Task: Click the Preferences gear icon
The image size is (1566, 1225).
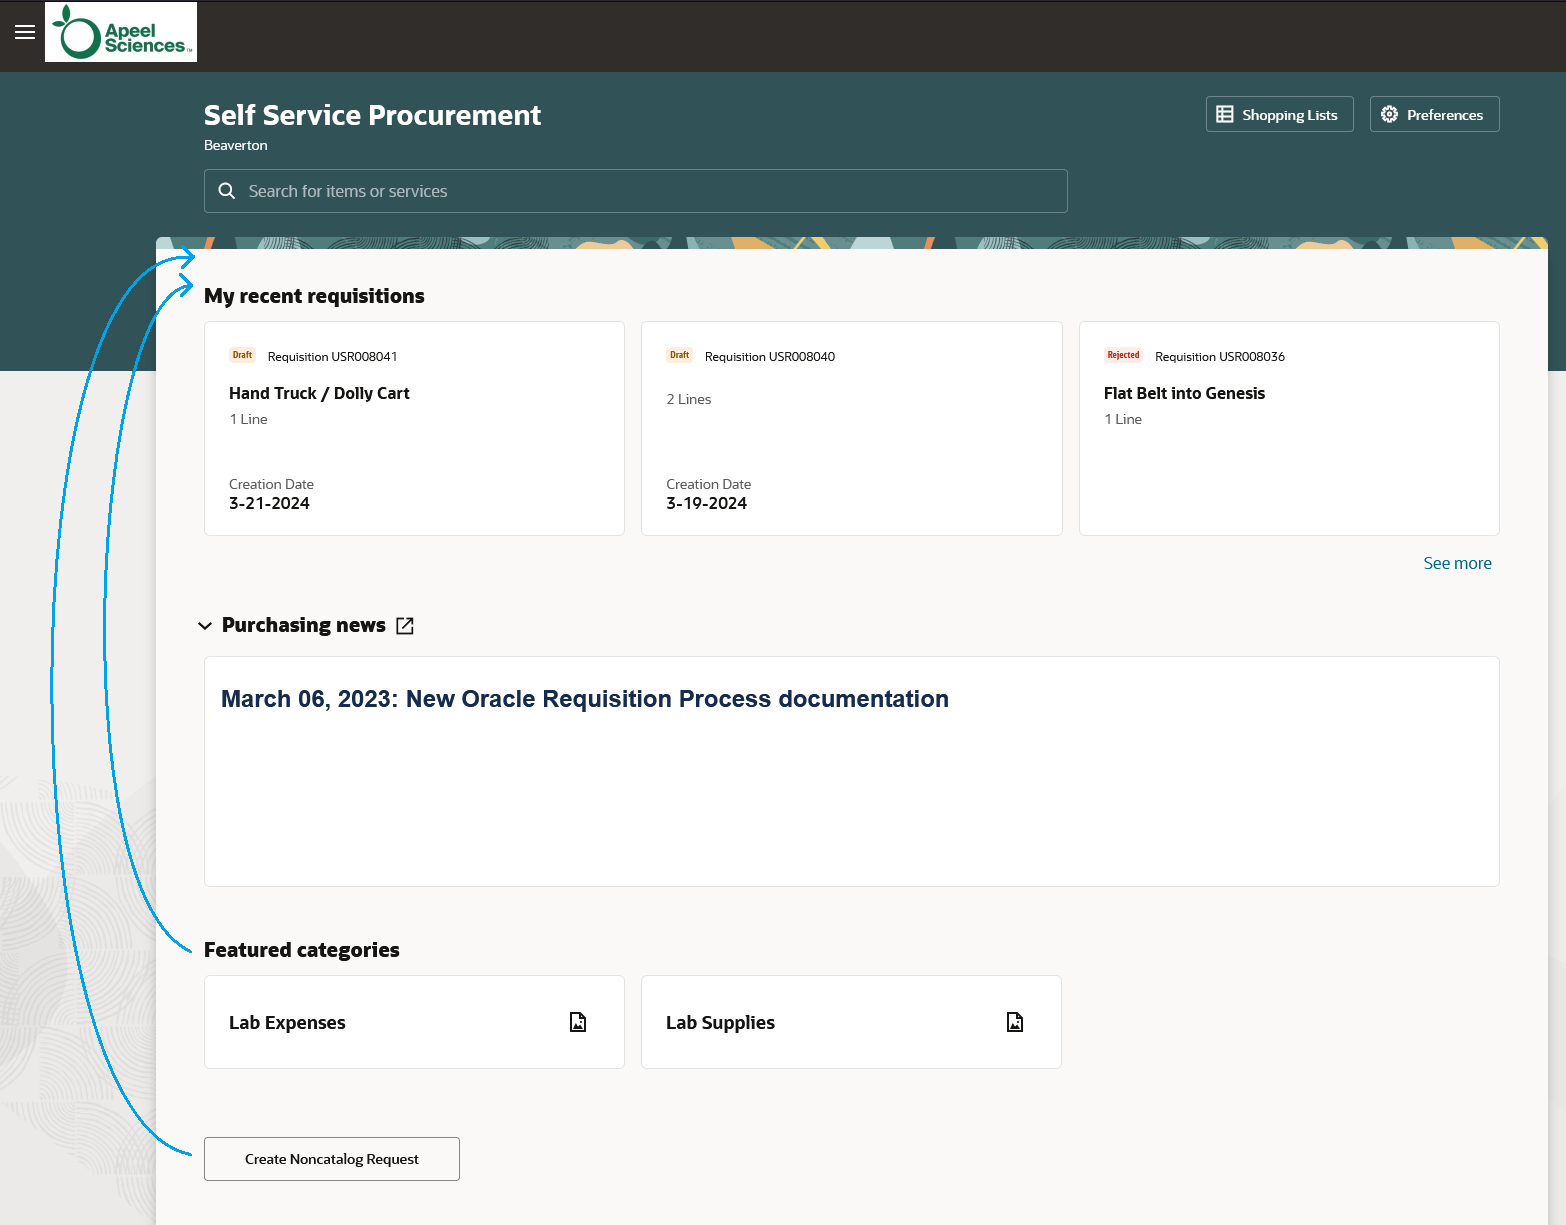Action: [x=1389, y=114]
